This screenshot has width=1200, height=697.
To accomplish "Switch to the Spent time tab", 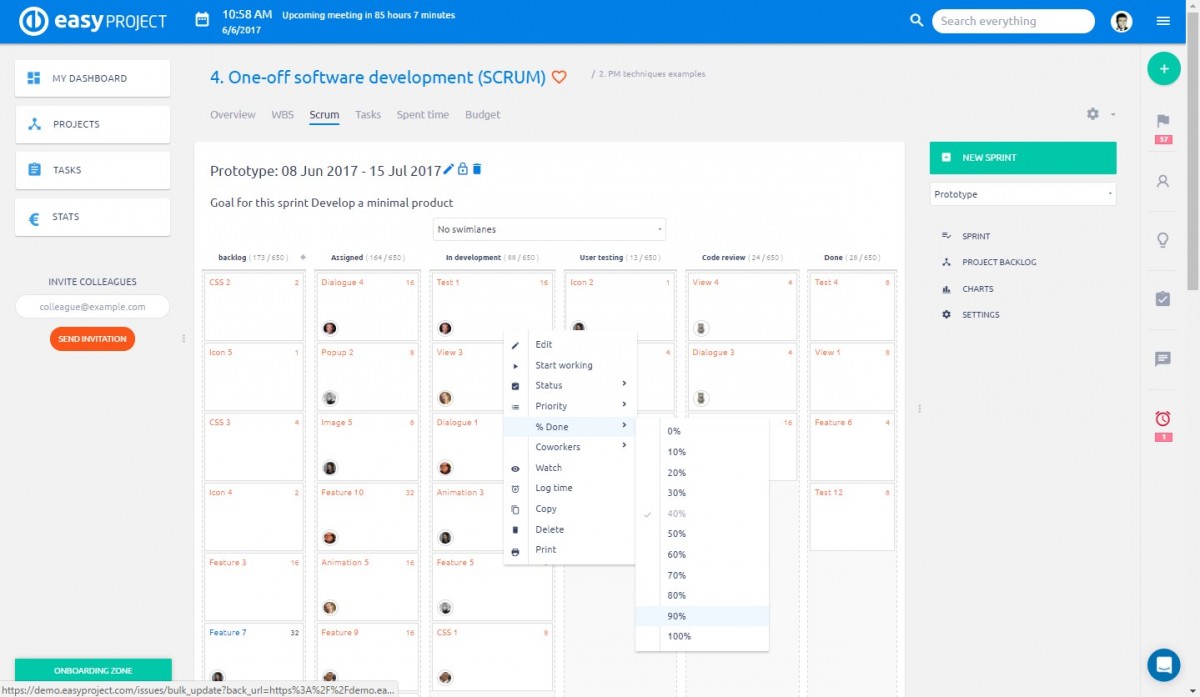I will click(422, 114).
